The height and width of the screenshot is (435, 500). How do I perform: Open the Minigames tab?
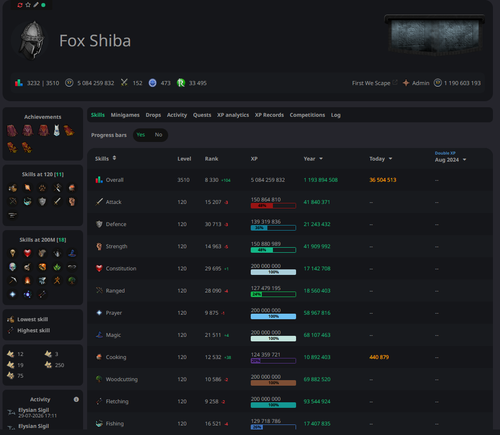pos(125,115)
